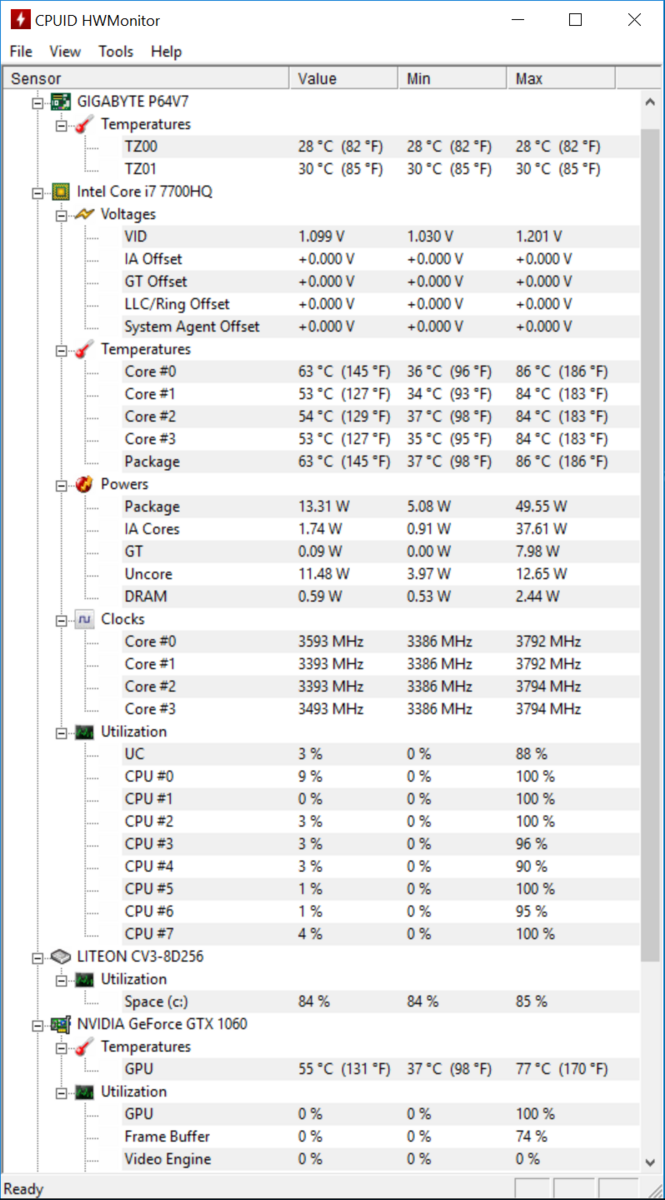Click the GIGABYTE P64V7 motherboard icon
Image resolution: width=665 pixels, height=1200 pixels.
pos(62,101)
